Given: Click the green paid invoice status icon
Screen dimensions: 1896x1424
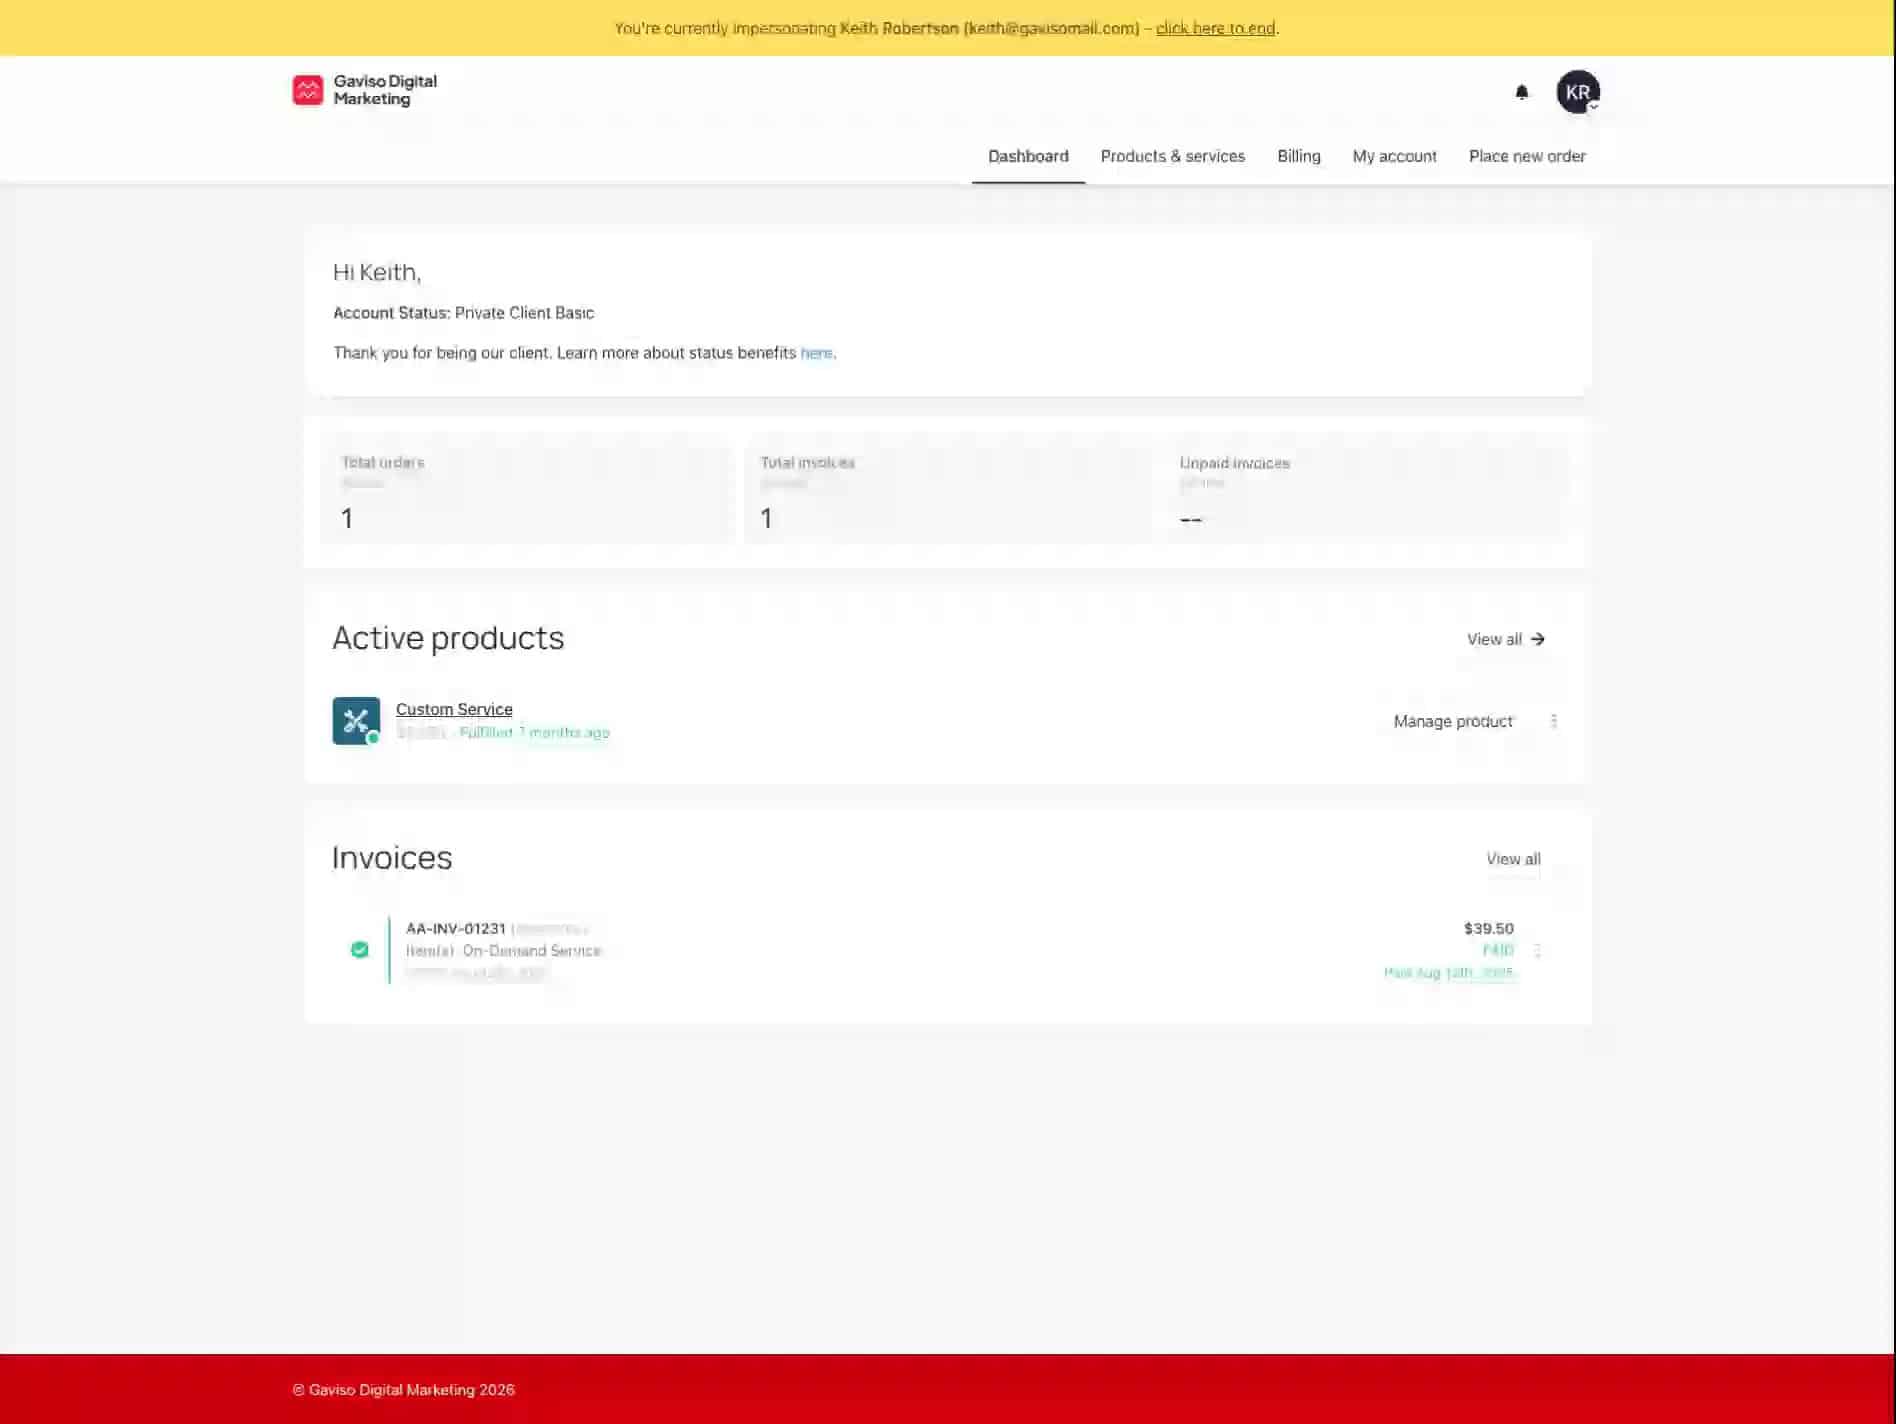Looking at the screenshot, I should point(360,948).
